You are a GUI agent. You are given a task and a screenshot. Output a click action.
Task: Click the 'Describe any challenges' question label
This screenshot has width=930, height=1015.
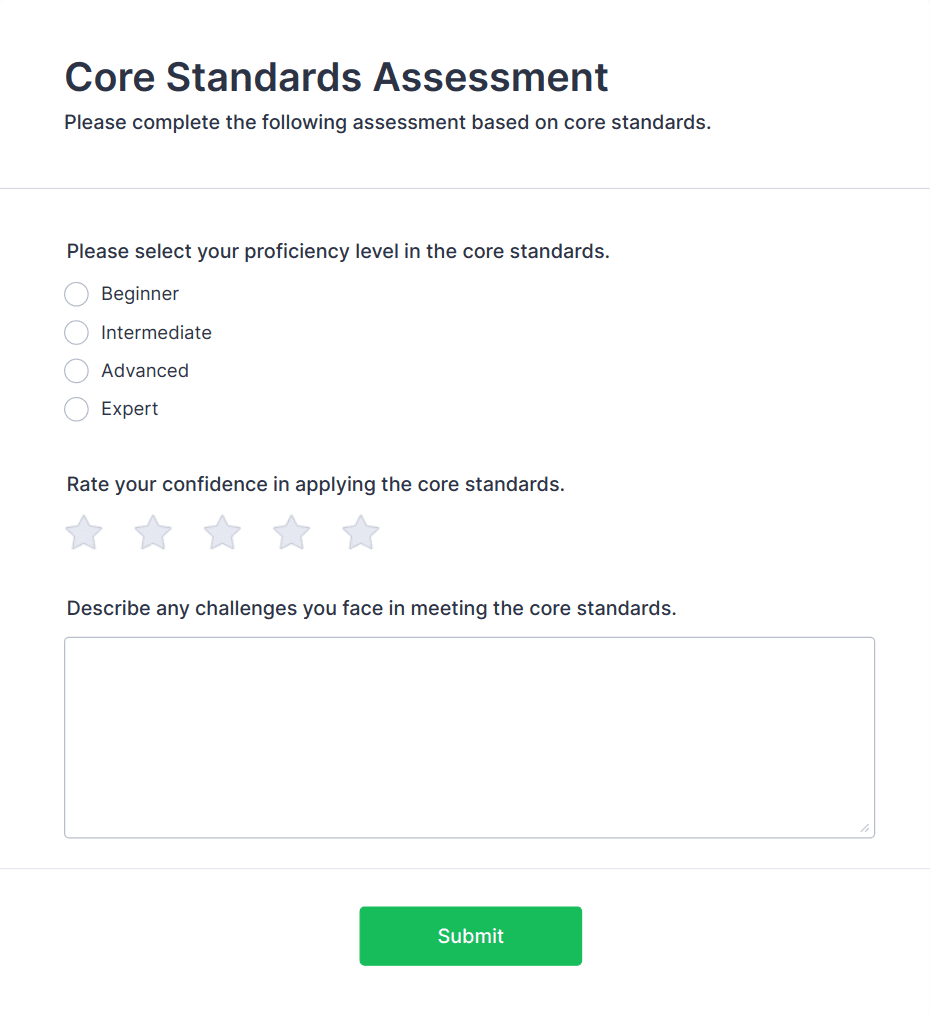pos(371,608)
